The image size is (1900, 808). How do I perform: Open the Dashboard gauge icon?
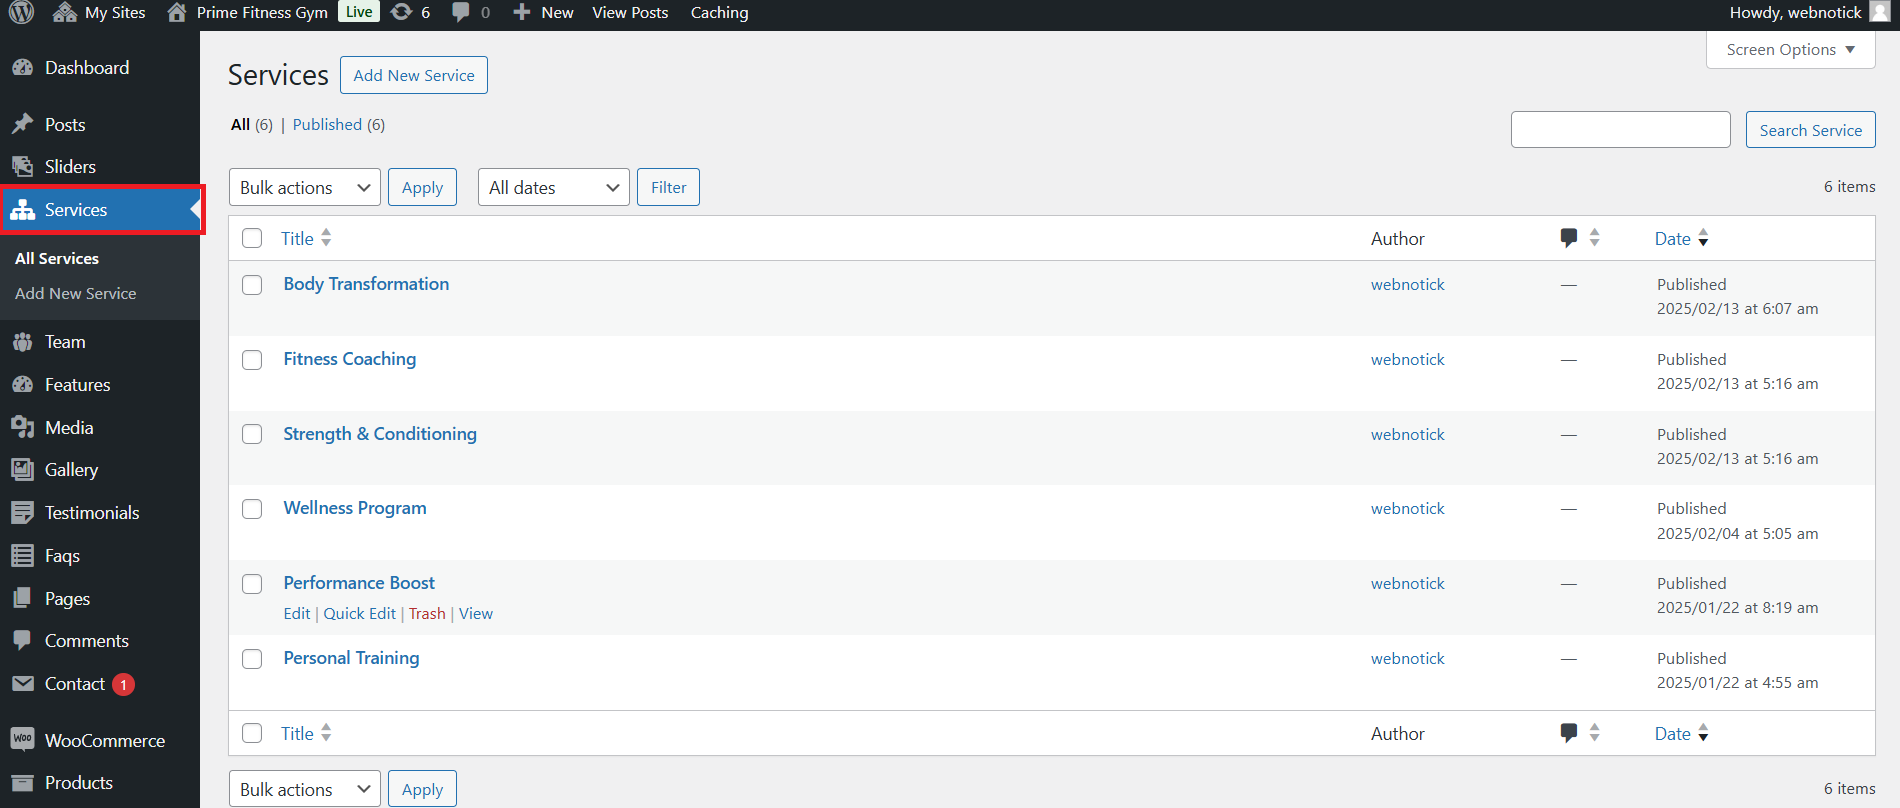click(23, 68)
